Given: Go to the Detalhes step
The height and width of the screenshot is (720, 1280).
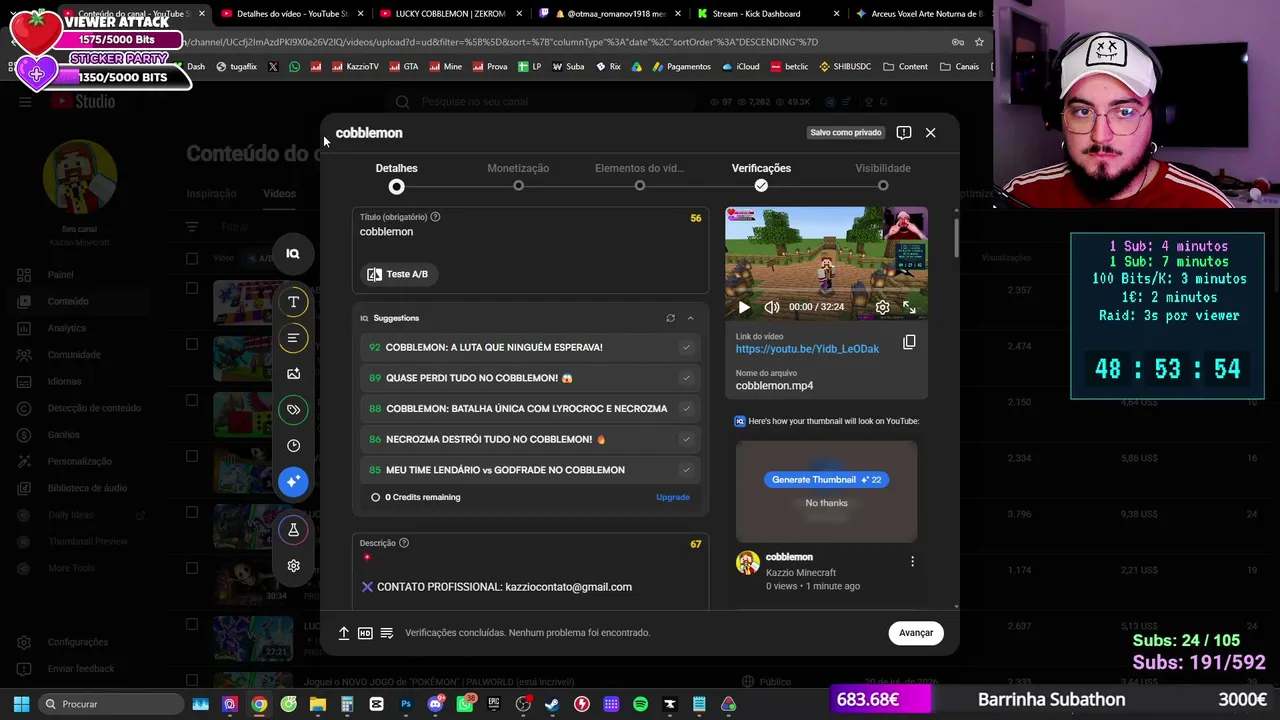Looking at the screenshot, I should [397, 176].
